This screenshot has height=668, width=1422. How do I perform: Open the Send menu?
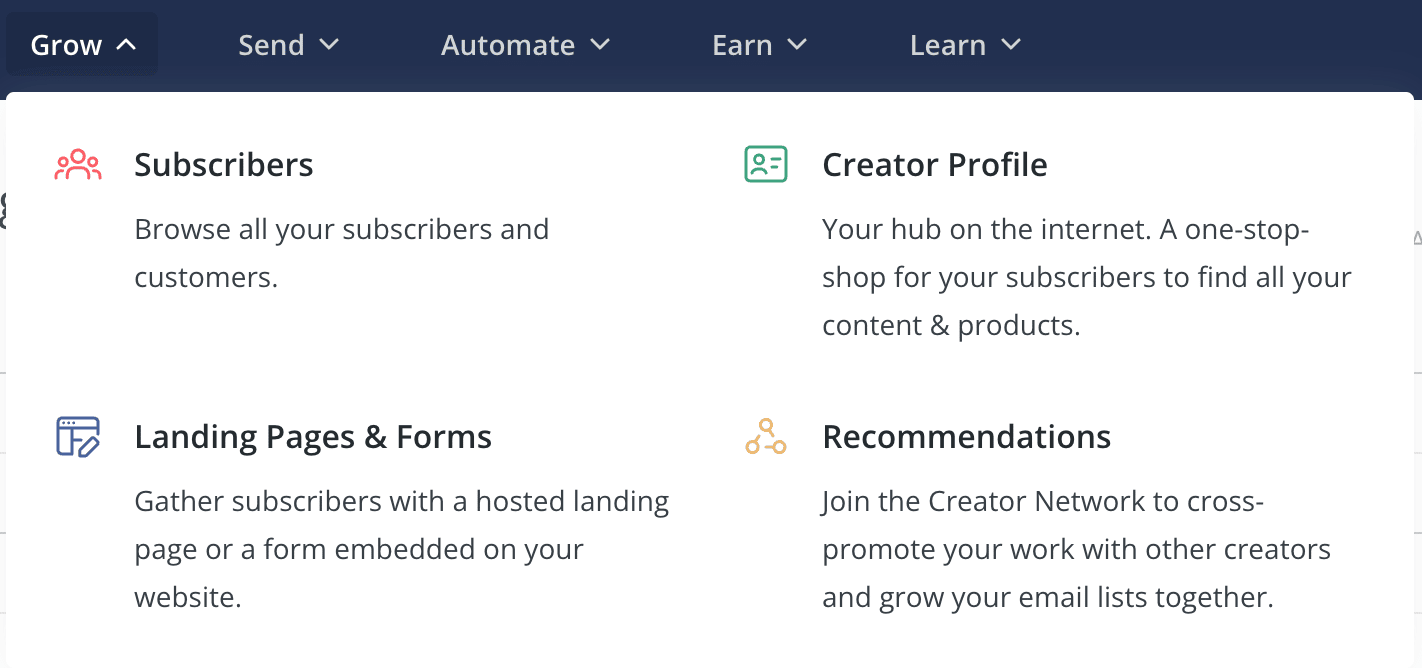tap(289, 45)
